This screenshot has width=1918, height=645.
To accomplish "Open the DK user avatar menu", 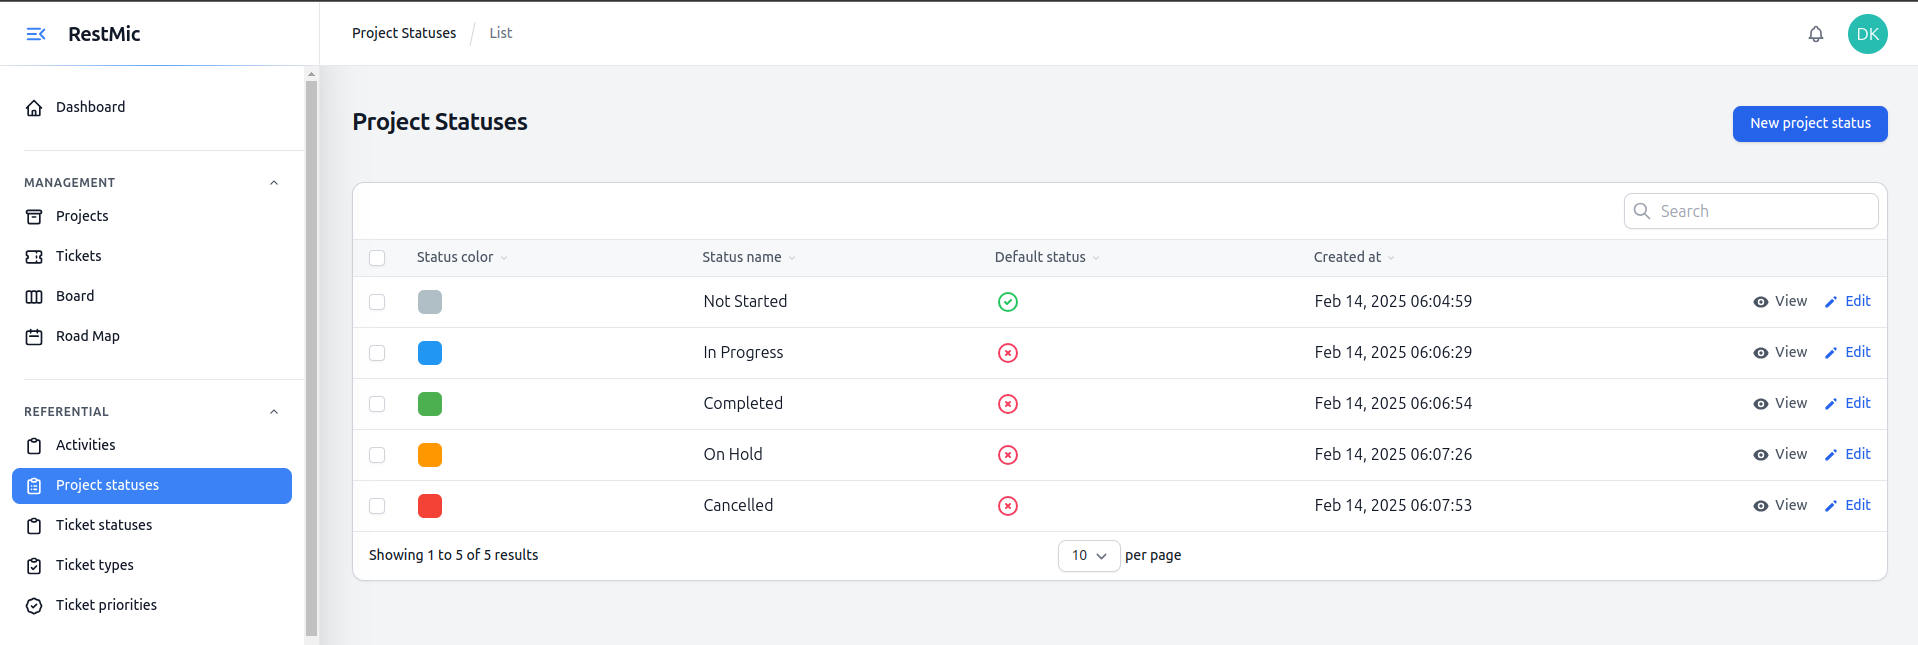I will pyautogui.click(x=1866, y=34).
